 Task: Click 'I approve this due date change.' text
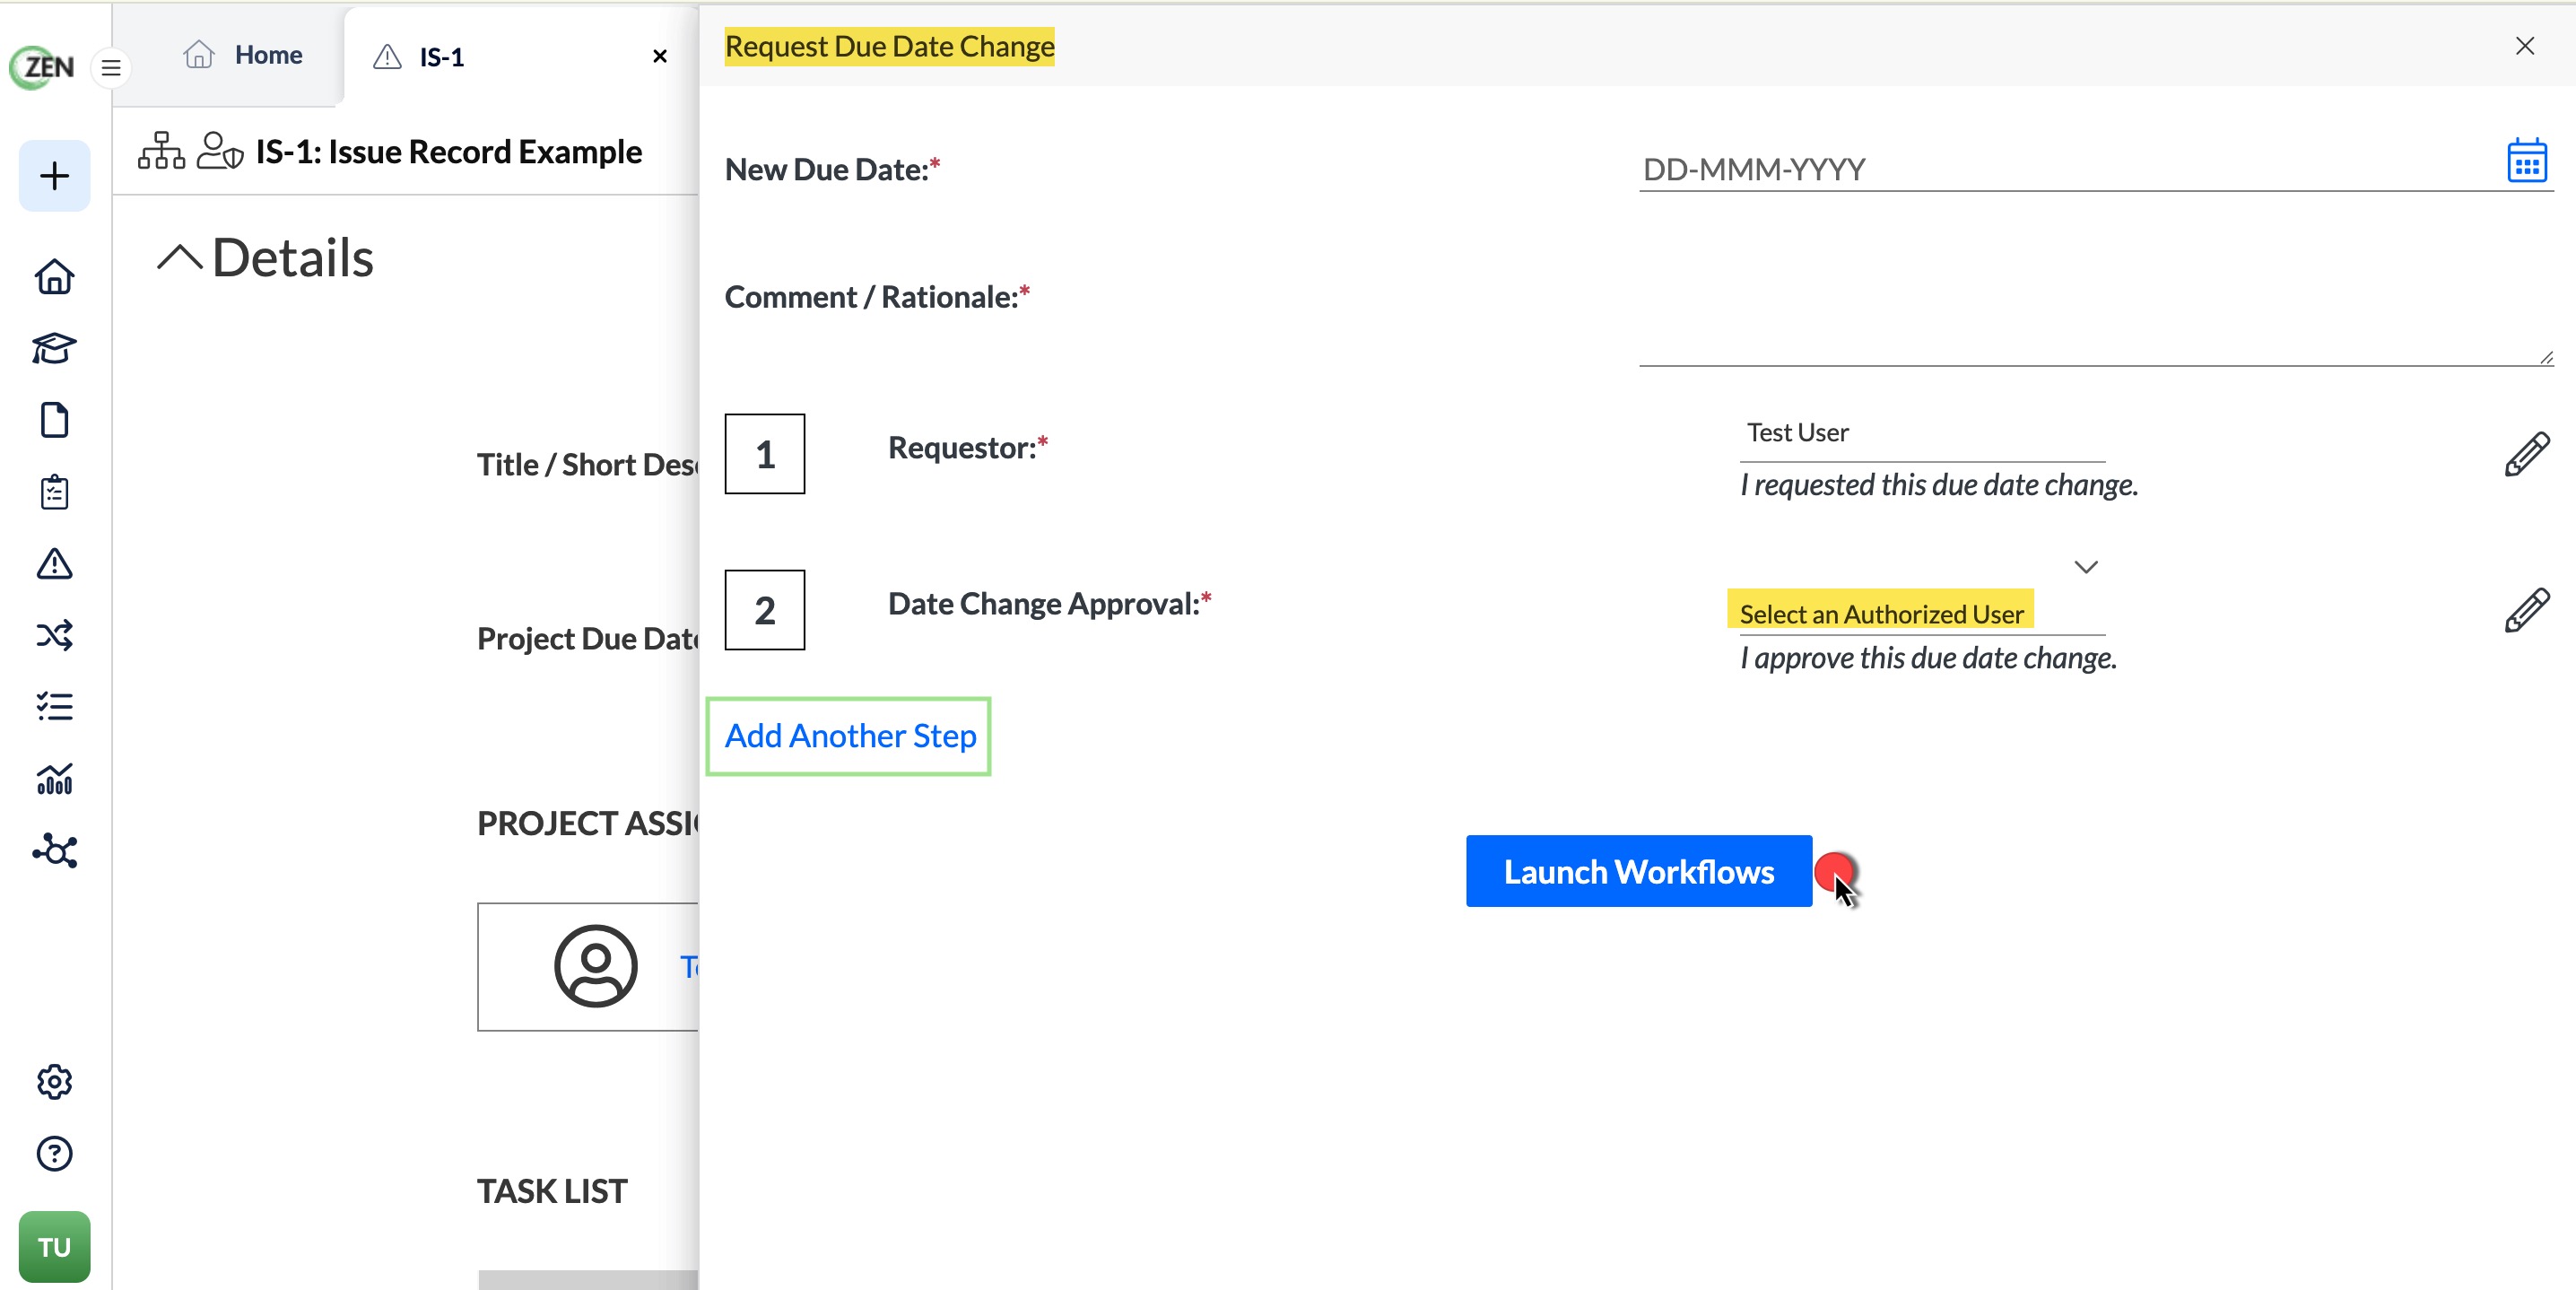(1928, 658)
